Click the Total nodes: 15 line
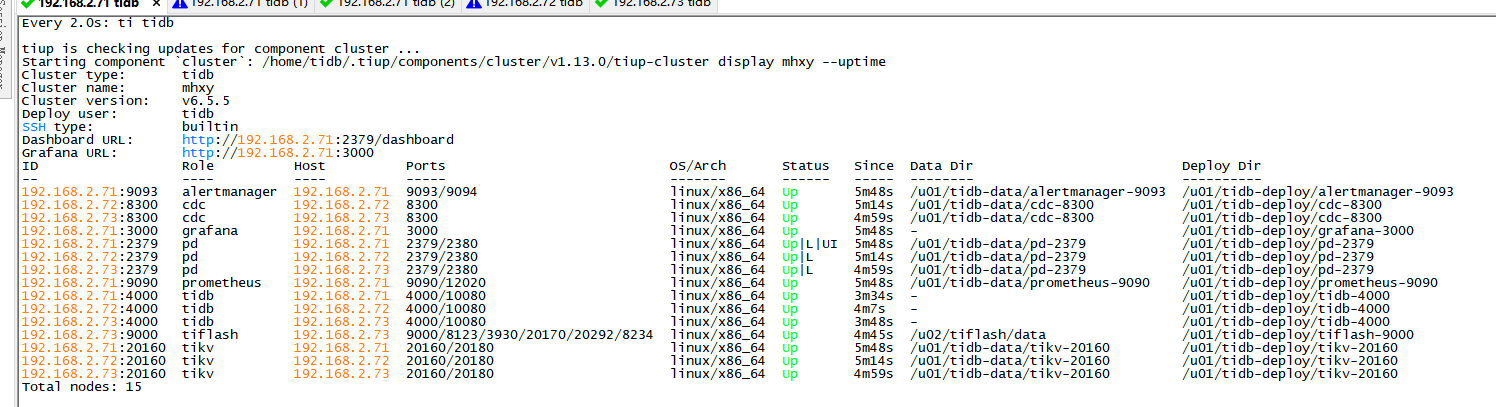Viewport: 1496px width, 407px height. [x=82, y=386]
